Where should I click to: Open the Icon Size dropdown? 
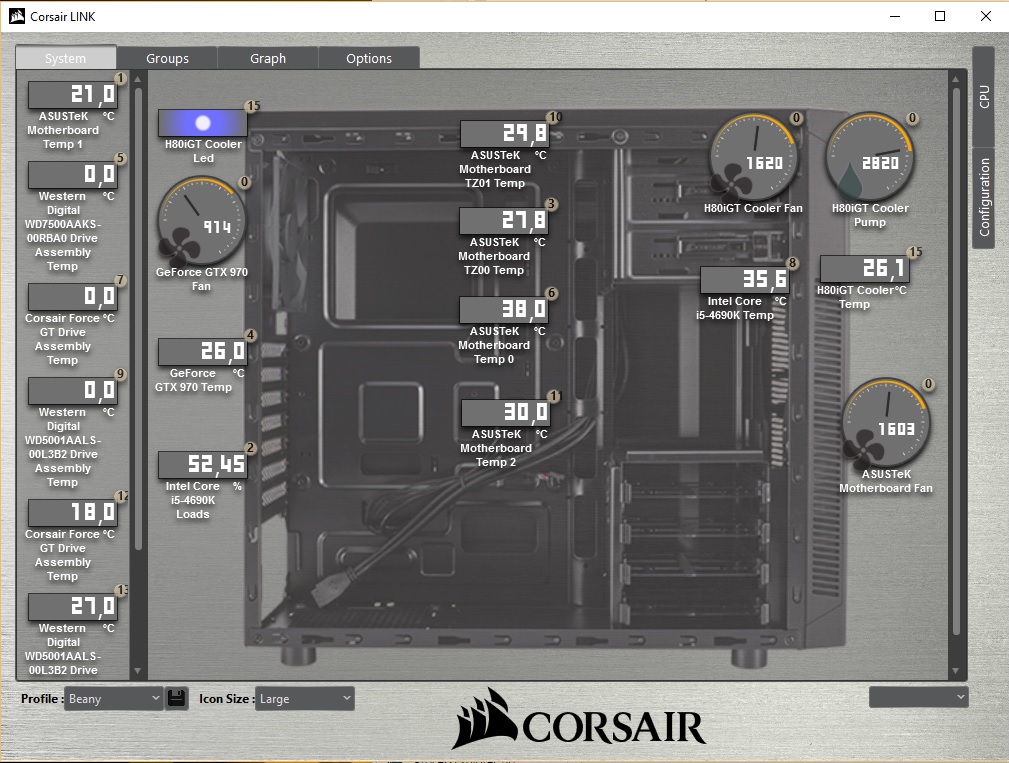click(x=304, y=698)
